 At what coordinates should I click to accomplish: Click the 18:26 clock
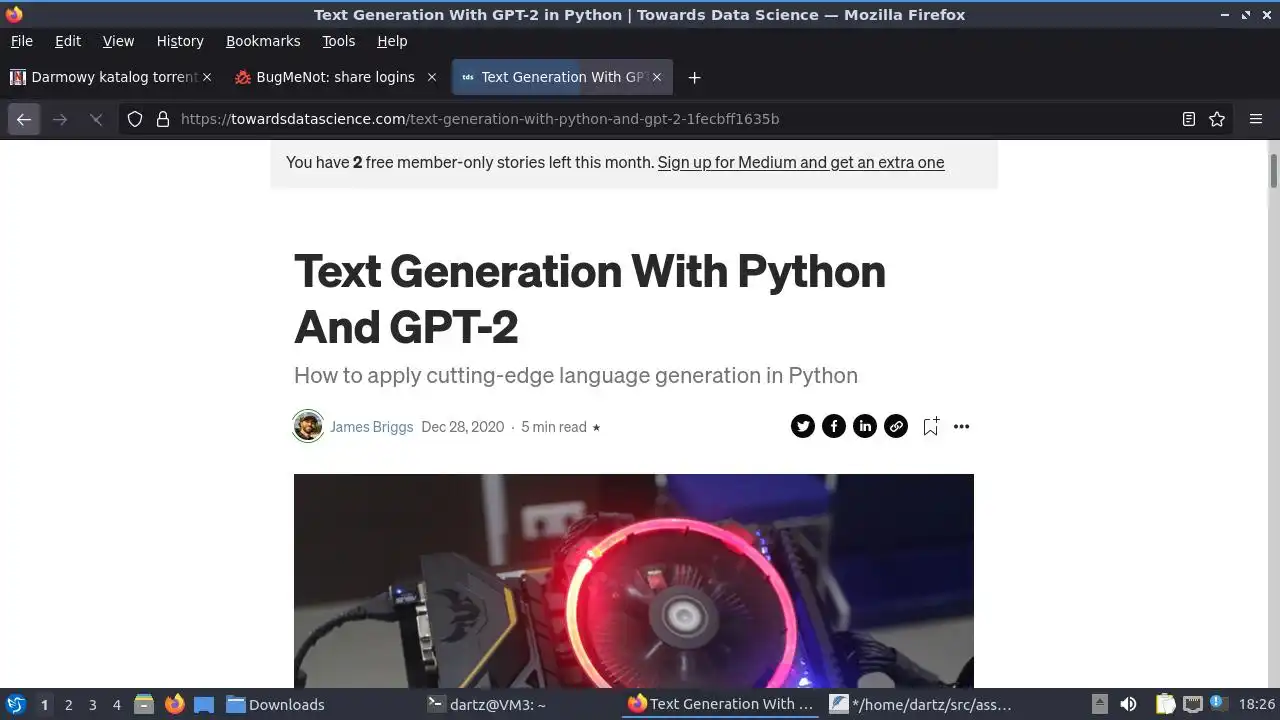click(1256, 704)
